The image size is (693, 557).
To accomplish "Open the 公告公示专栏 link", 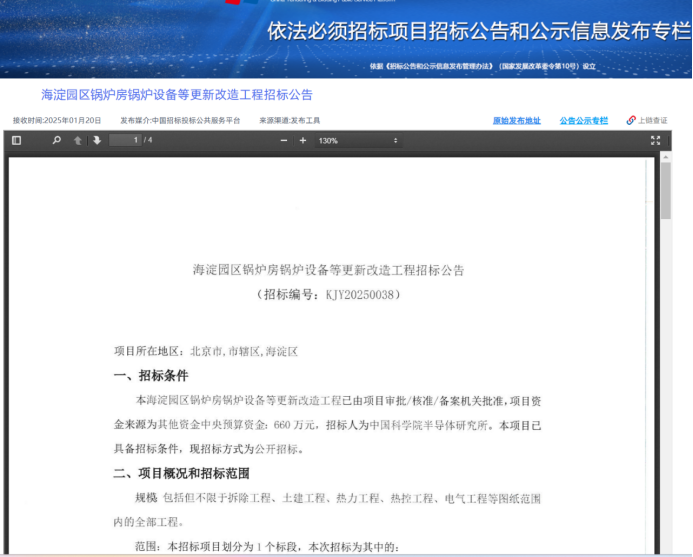I will [x=583, y=120].
